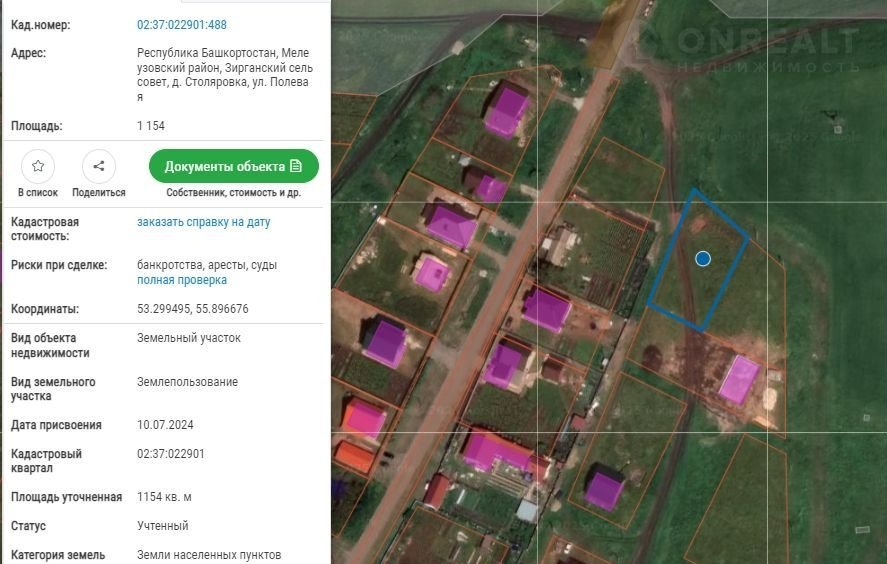Click the Поделиться label text
Image resolution: width=887 pixels, height=564 pixels.
tap(99, 193)
